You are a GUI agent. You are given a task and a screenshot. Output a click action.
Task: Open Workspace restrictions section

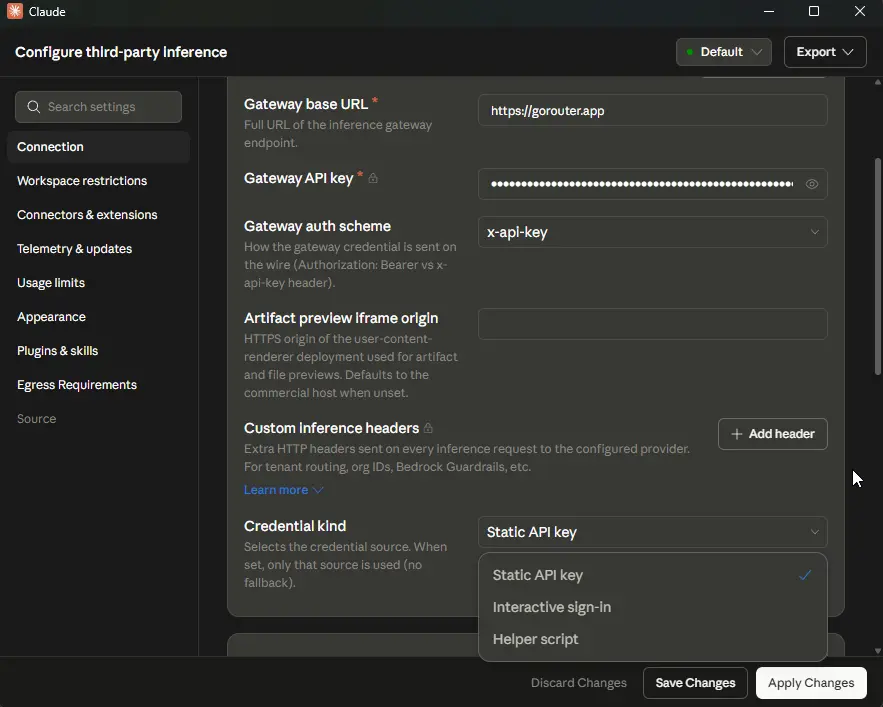[98, 181]
